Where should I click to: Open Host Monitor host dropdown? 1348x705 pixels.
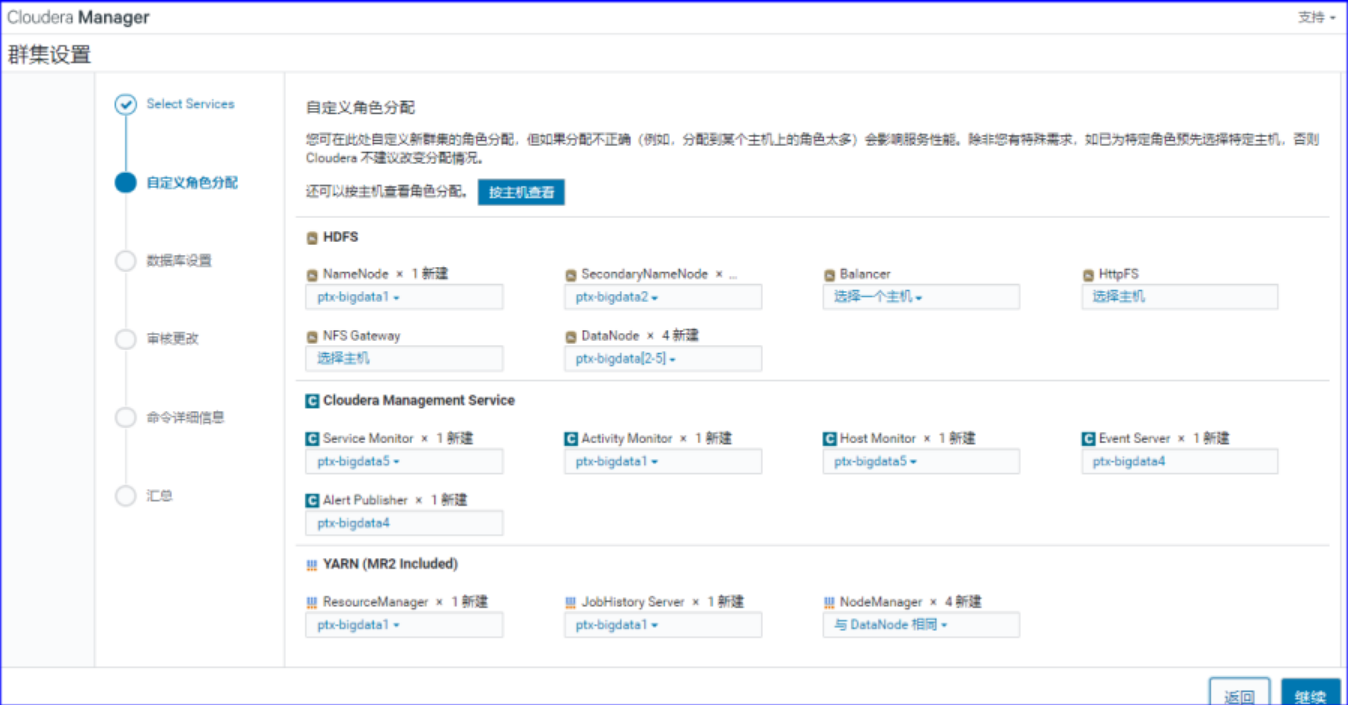coord(921,461)
